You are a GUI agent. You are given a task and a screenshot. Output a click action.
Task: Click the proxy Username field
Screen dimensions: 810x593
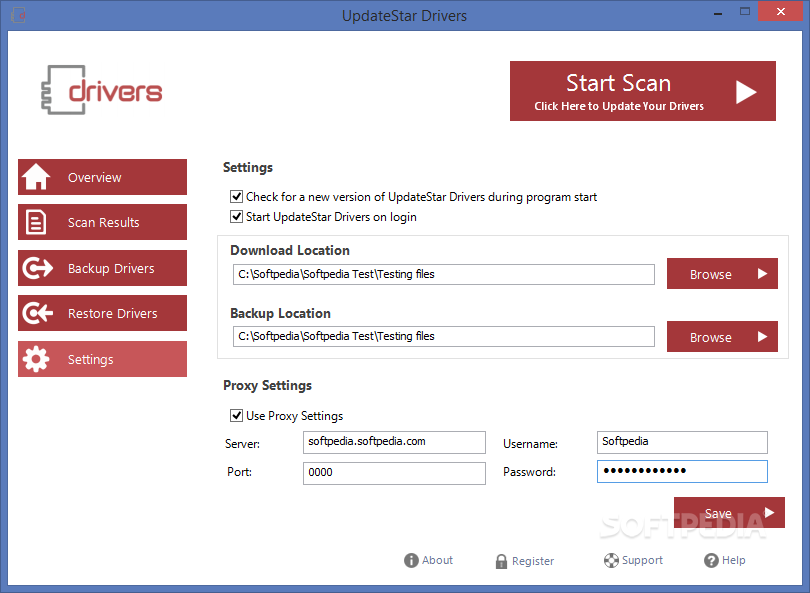click(682, 442)
